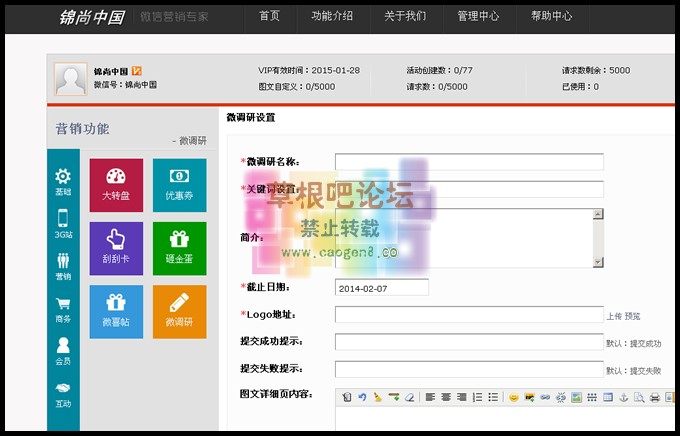The height and width of the screenshot is (436, 680).
Task: Insert numbered list in editor
Action: coord(477,397)
